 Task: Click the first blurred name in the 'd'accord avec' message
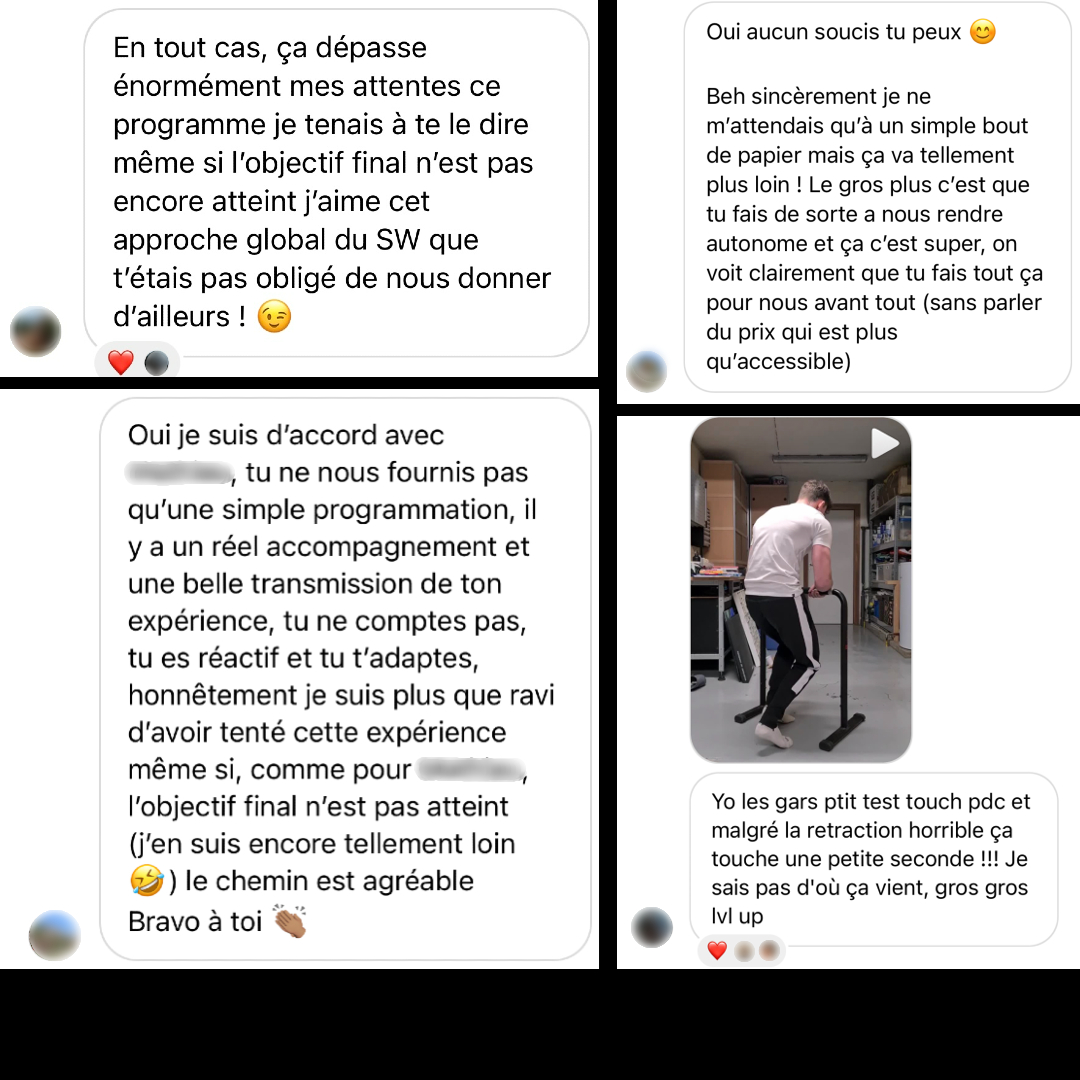(x=178, y=472)
